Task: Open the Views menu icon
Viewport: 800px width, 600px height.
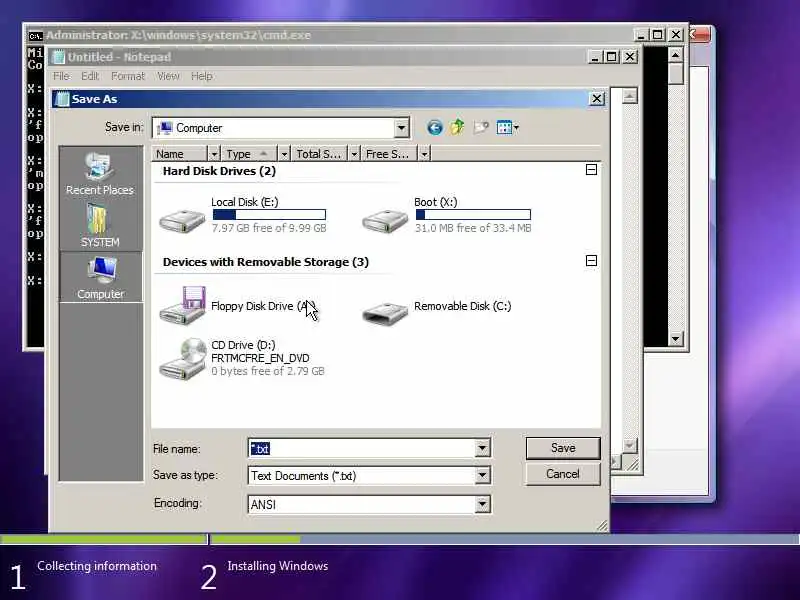Action: pyautogui.click(x=507, y=128)
